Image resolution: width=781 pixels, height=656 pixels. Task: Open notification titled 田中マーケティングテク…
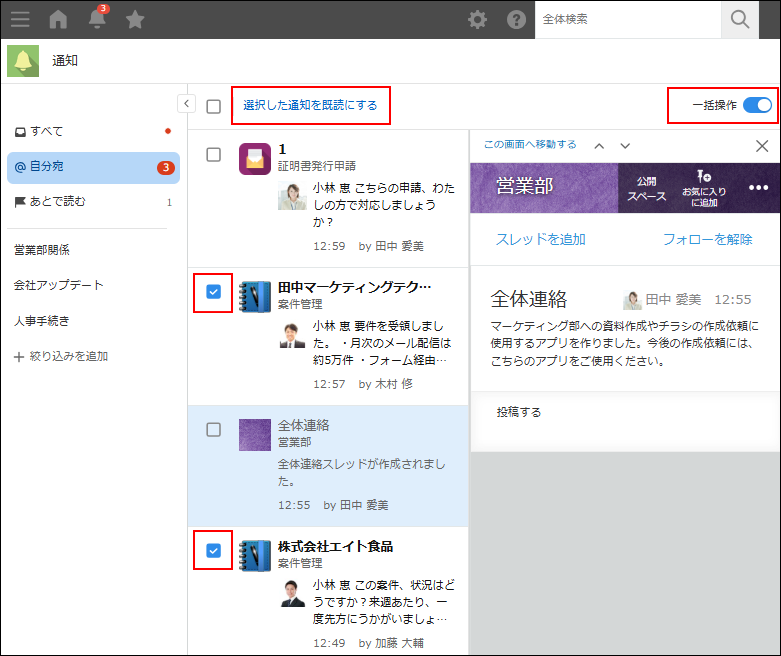pyautogui.click(x=354, y=287)
